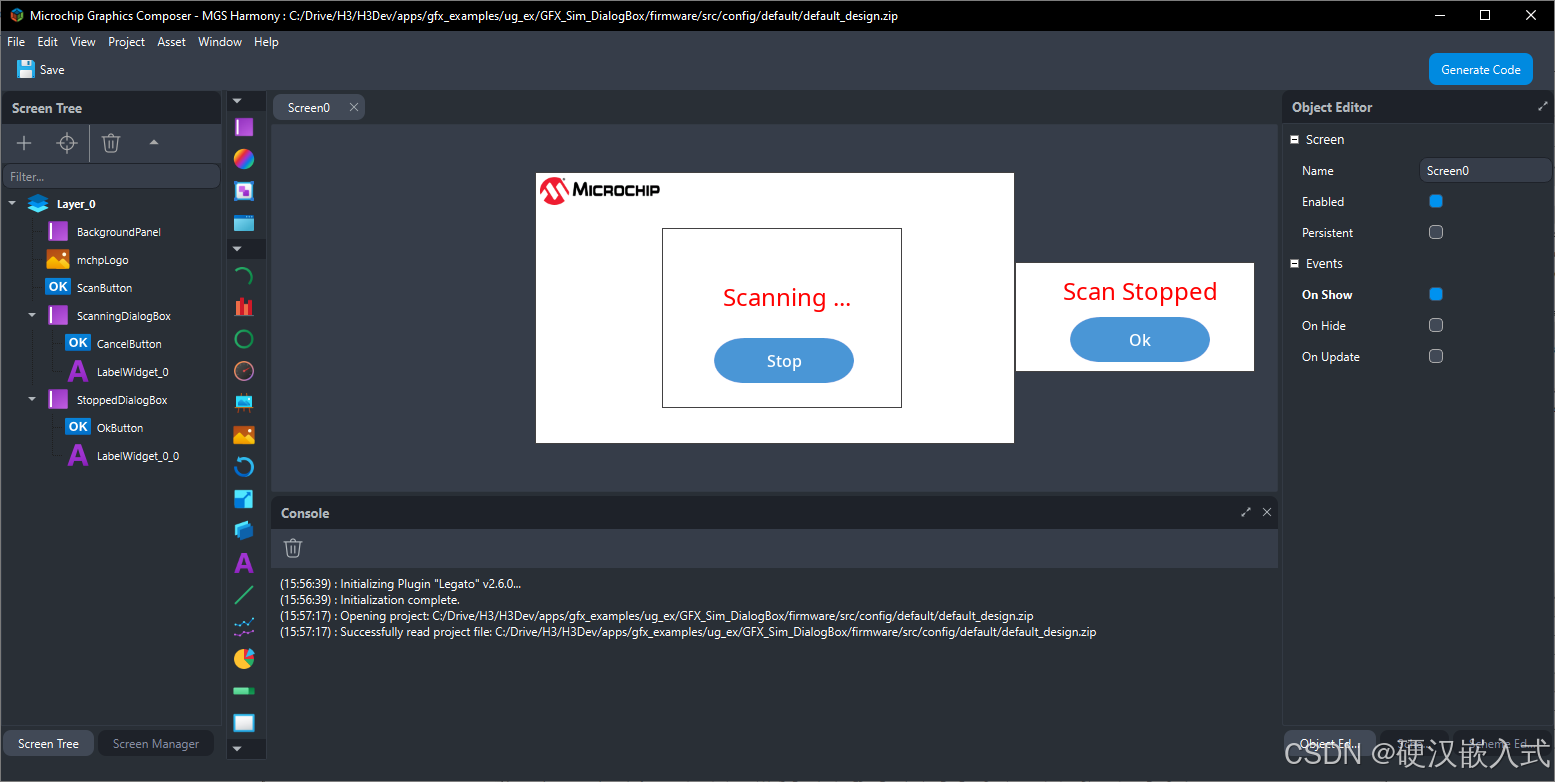This screenshot has height=782, width=1555.
Task: Select the Window widget tool in toolbox
Action: 244,223
